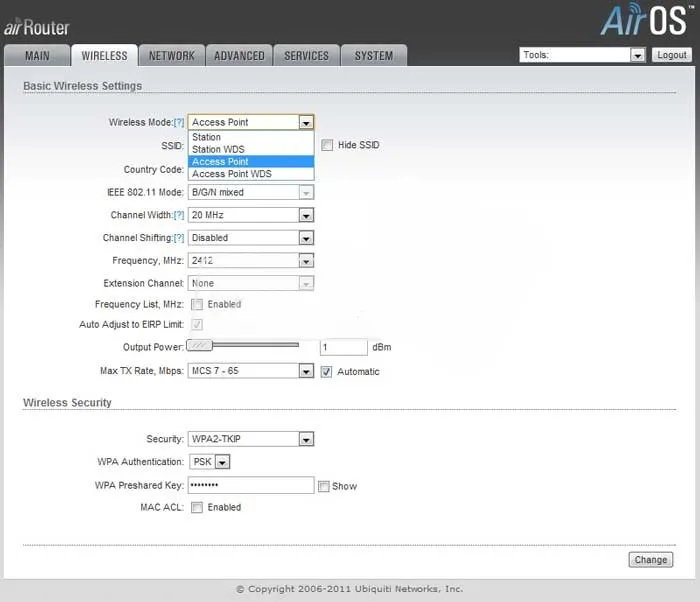Click the Output Power dBm field
The height and width of the screenshot is (602, 700).
coord(344,347)
